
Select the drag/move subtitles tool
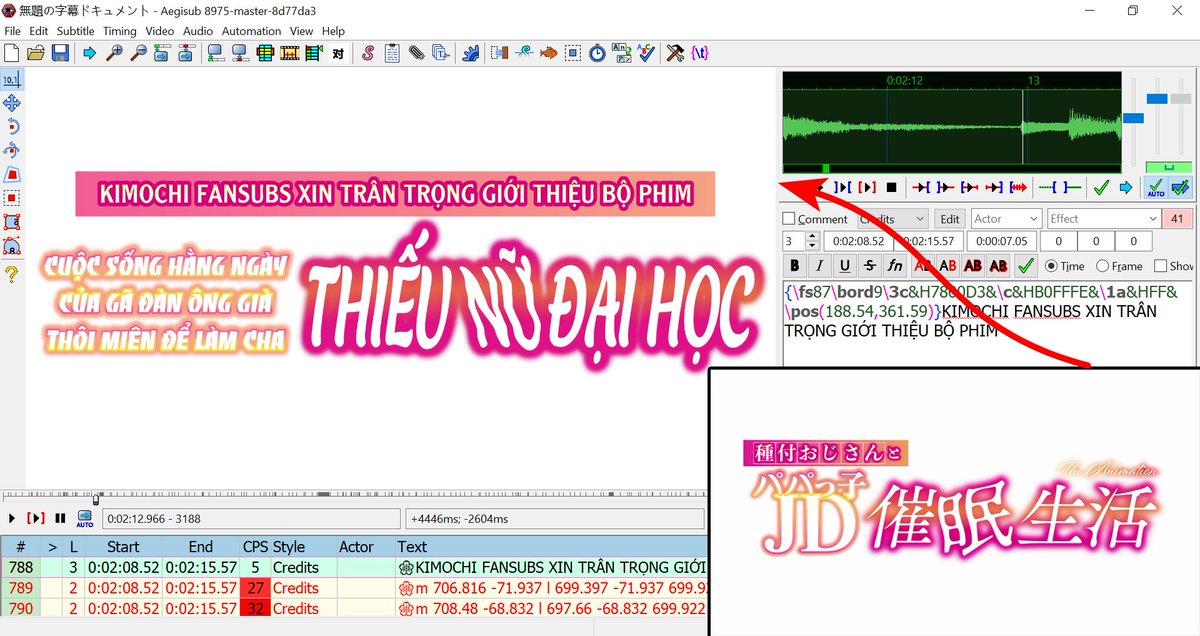pos(12,103)
